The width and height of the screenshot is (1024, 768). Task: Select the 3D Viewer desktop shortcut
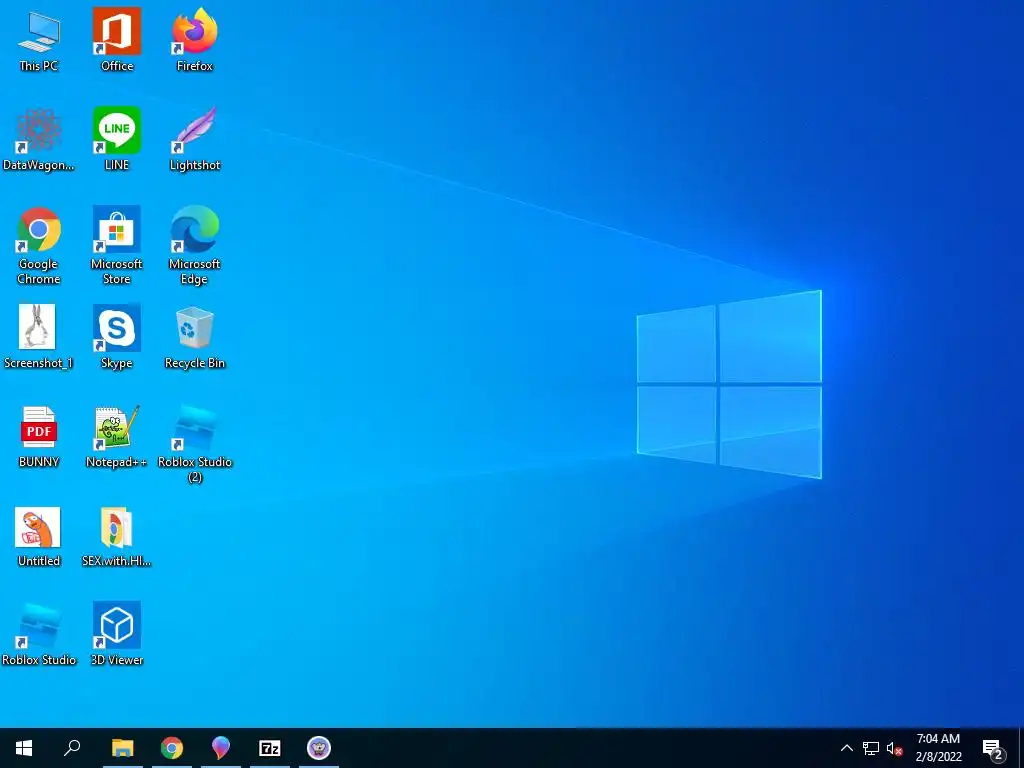coord(117,634)
